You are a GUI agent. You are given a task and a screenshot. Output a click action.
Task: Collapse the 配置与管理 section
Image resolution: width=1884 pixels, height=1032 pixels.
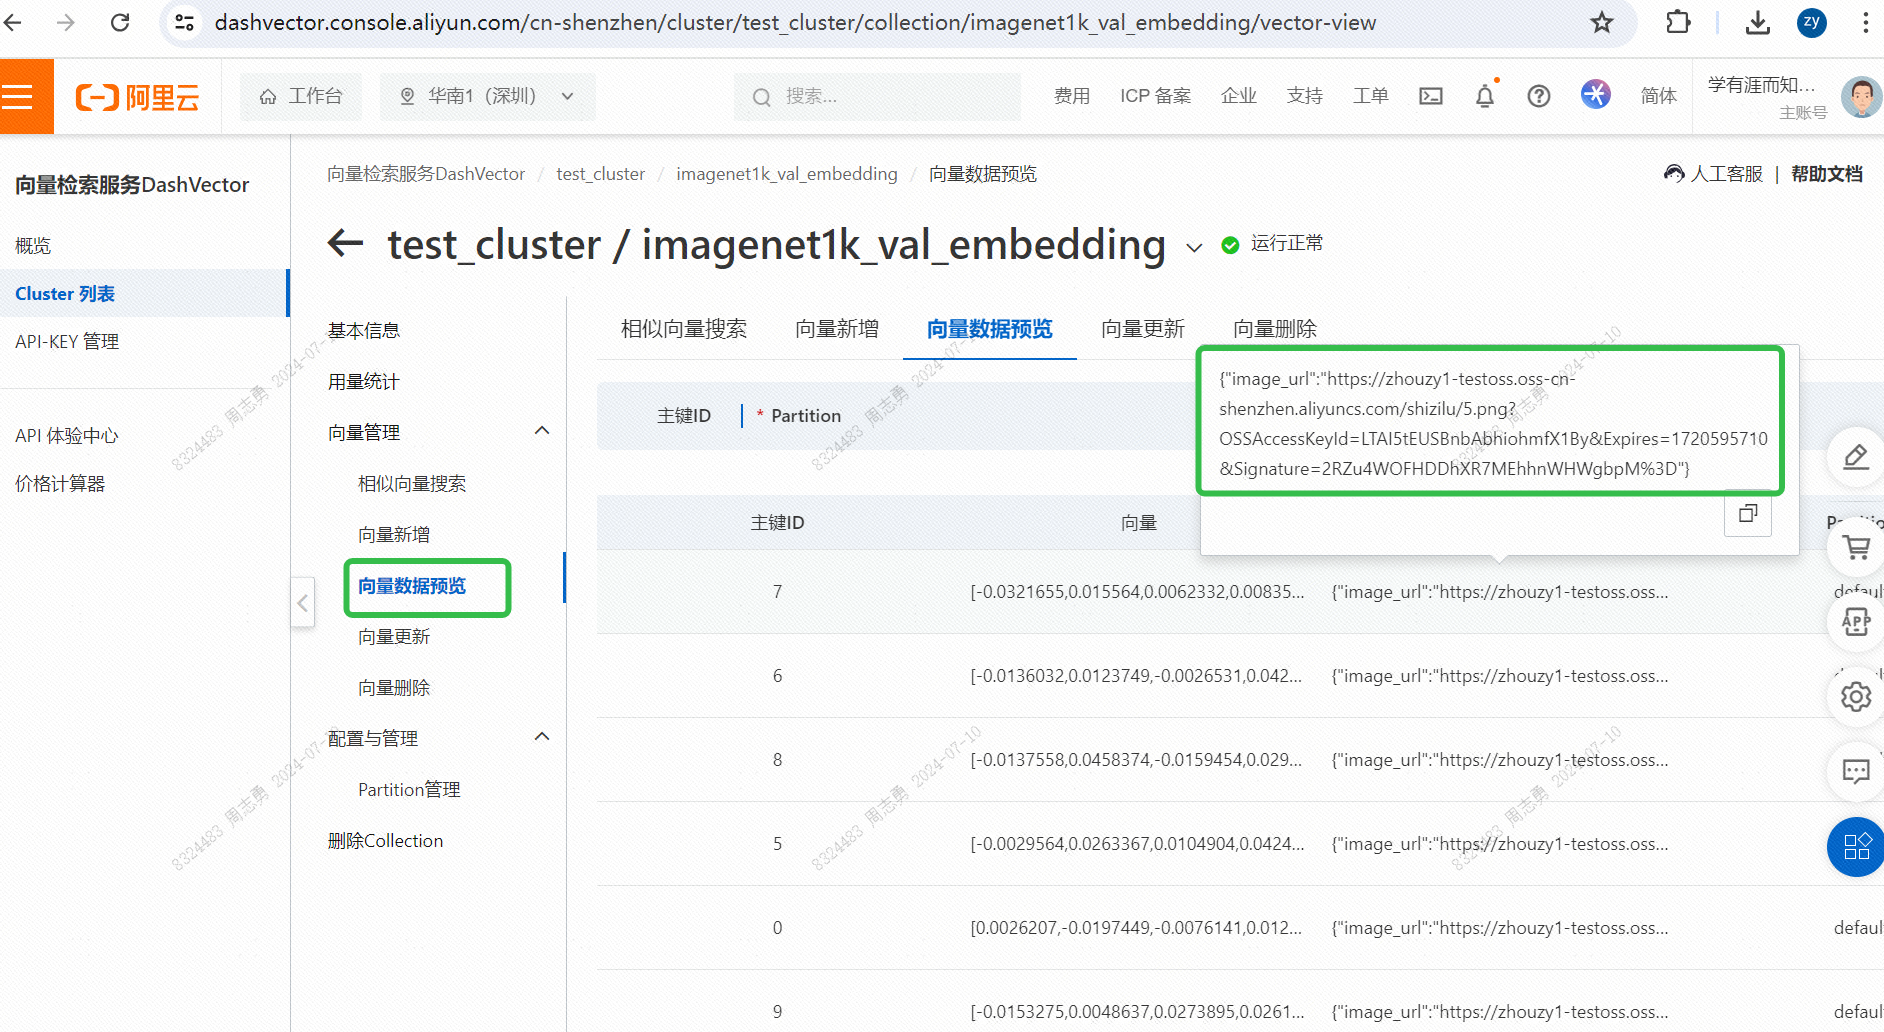click(x=542, y=737)
